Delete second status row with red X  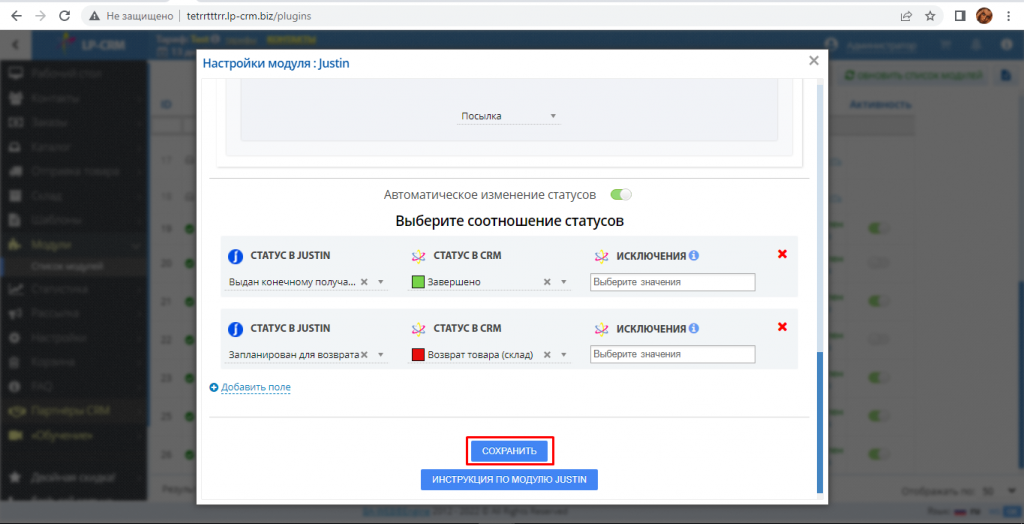[782, 325]
